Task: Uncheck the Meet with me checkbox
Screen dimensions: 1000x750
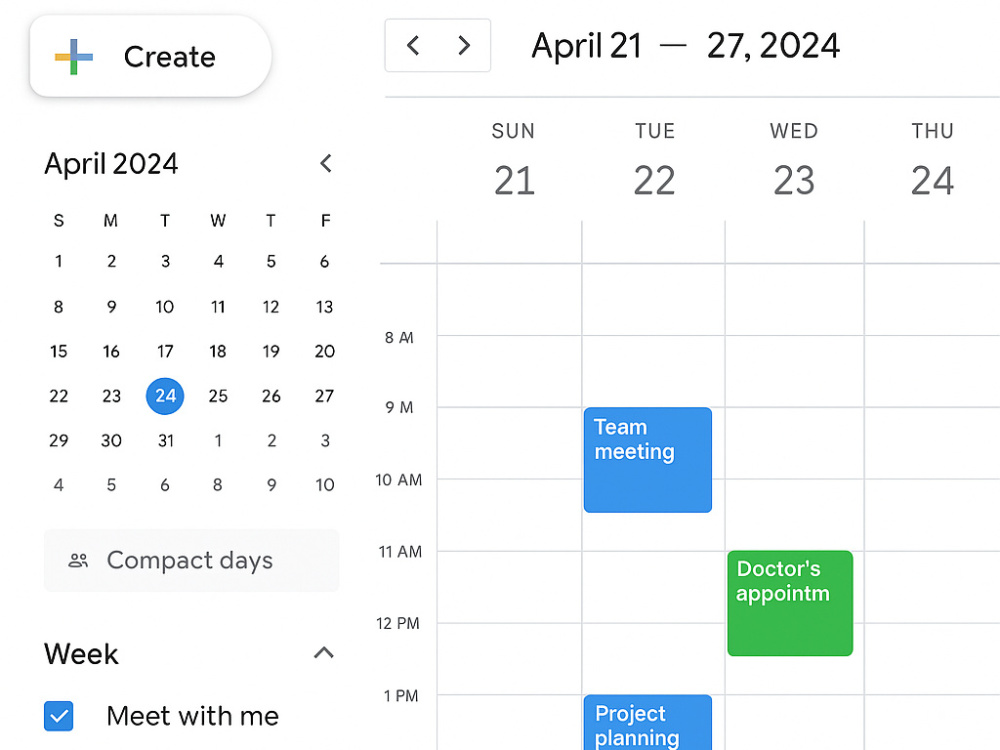Action: 59,716
